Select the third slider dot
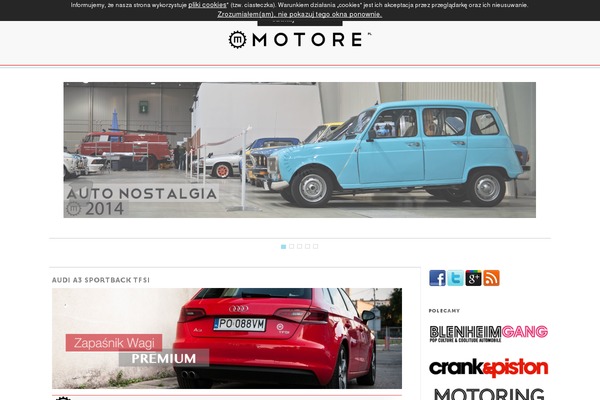The image size is (600, 400). (300, 247)
